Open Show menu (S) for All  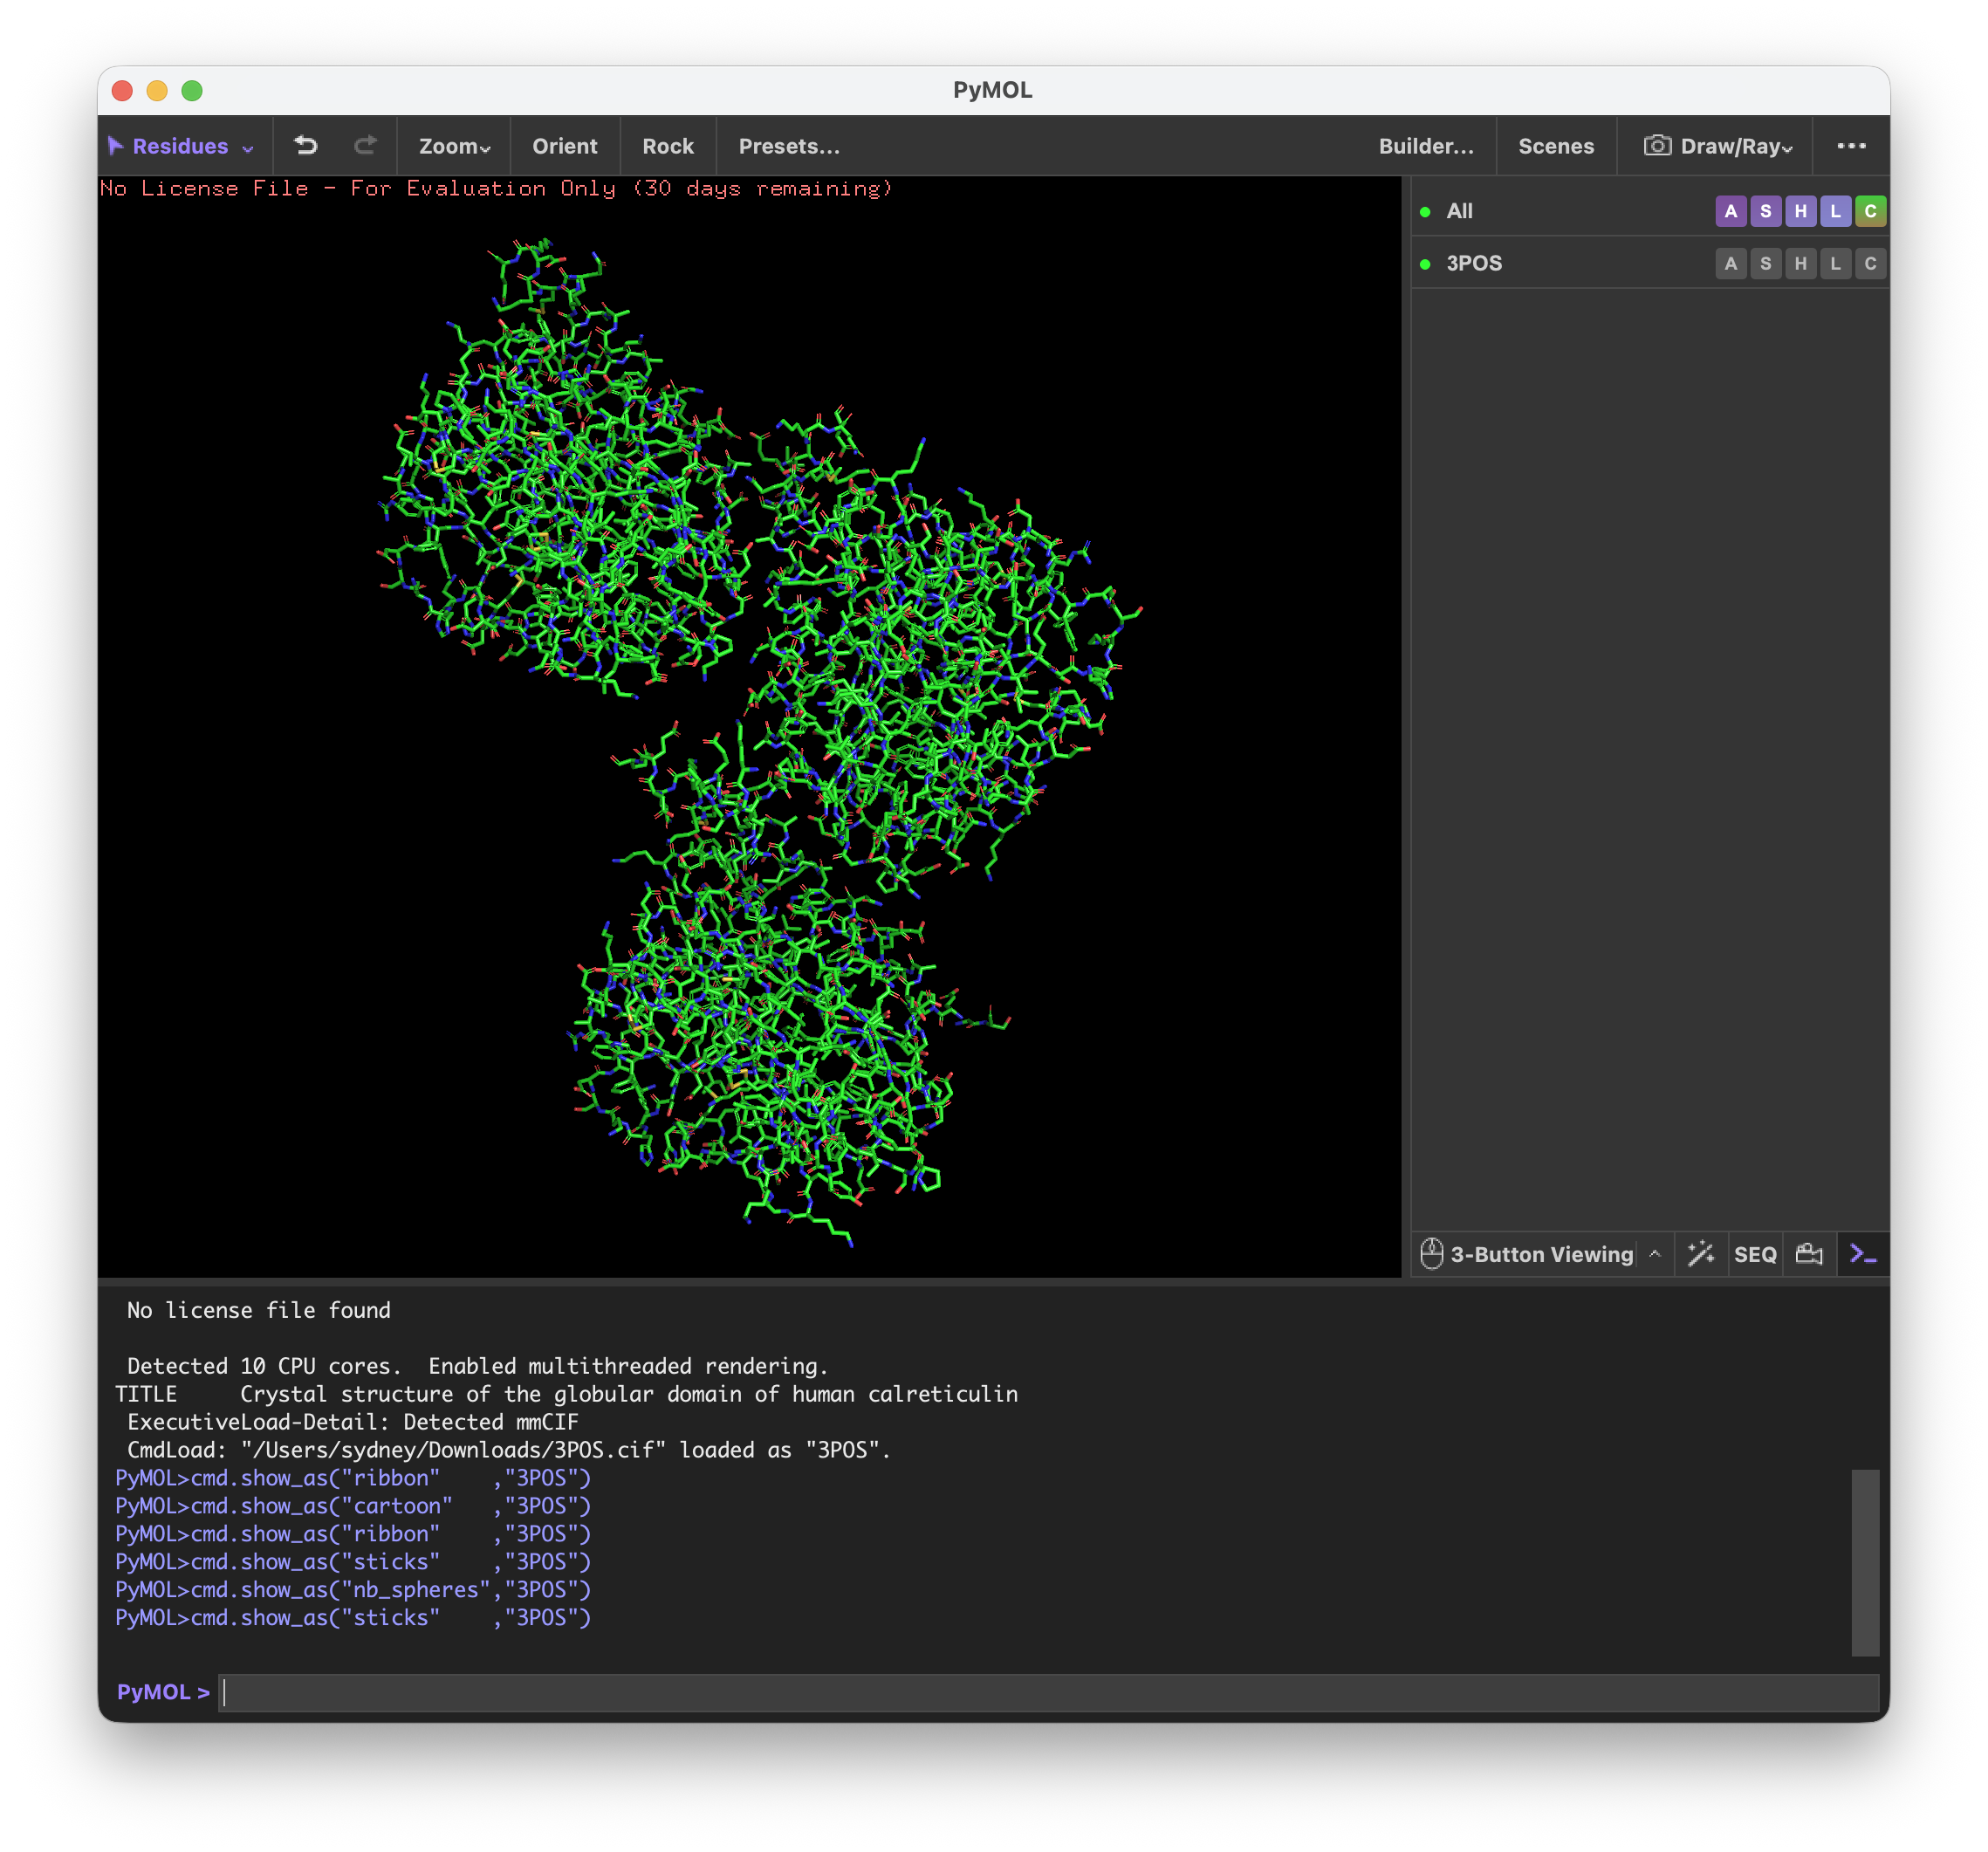click(1765, 211)
